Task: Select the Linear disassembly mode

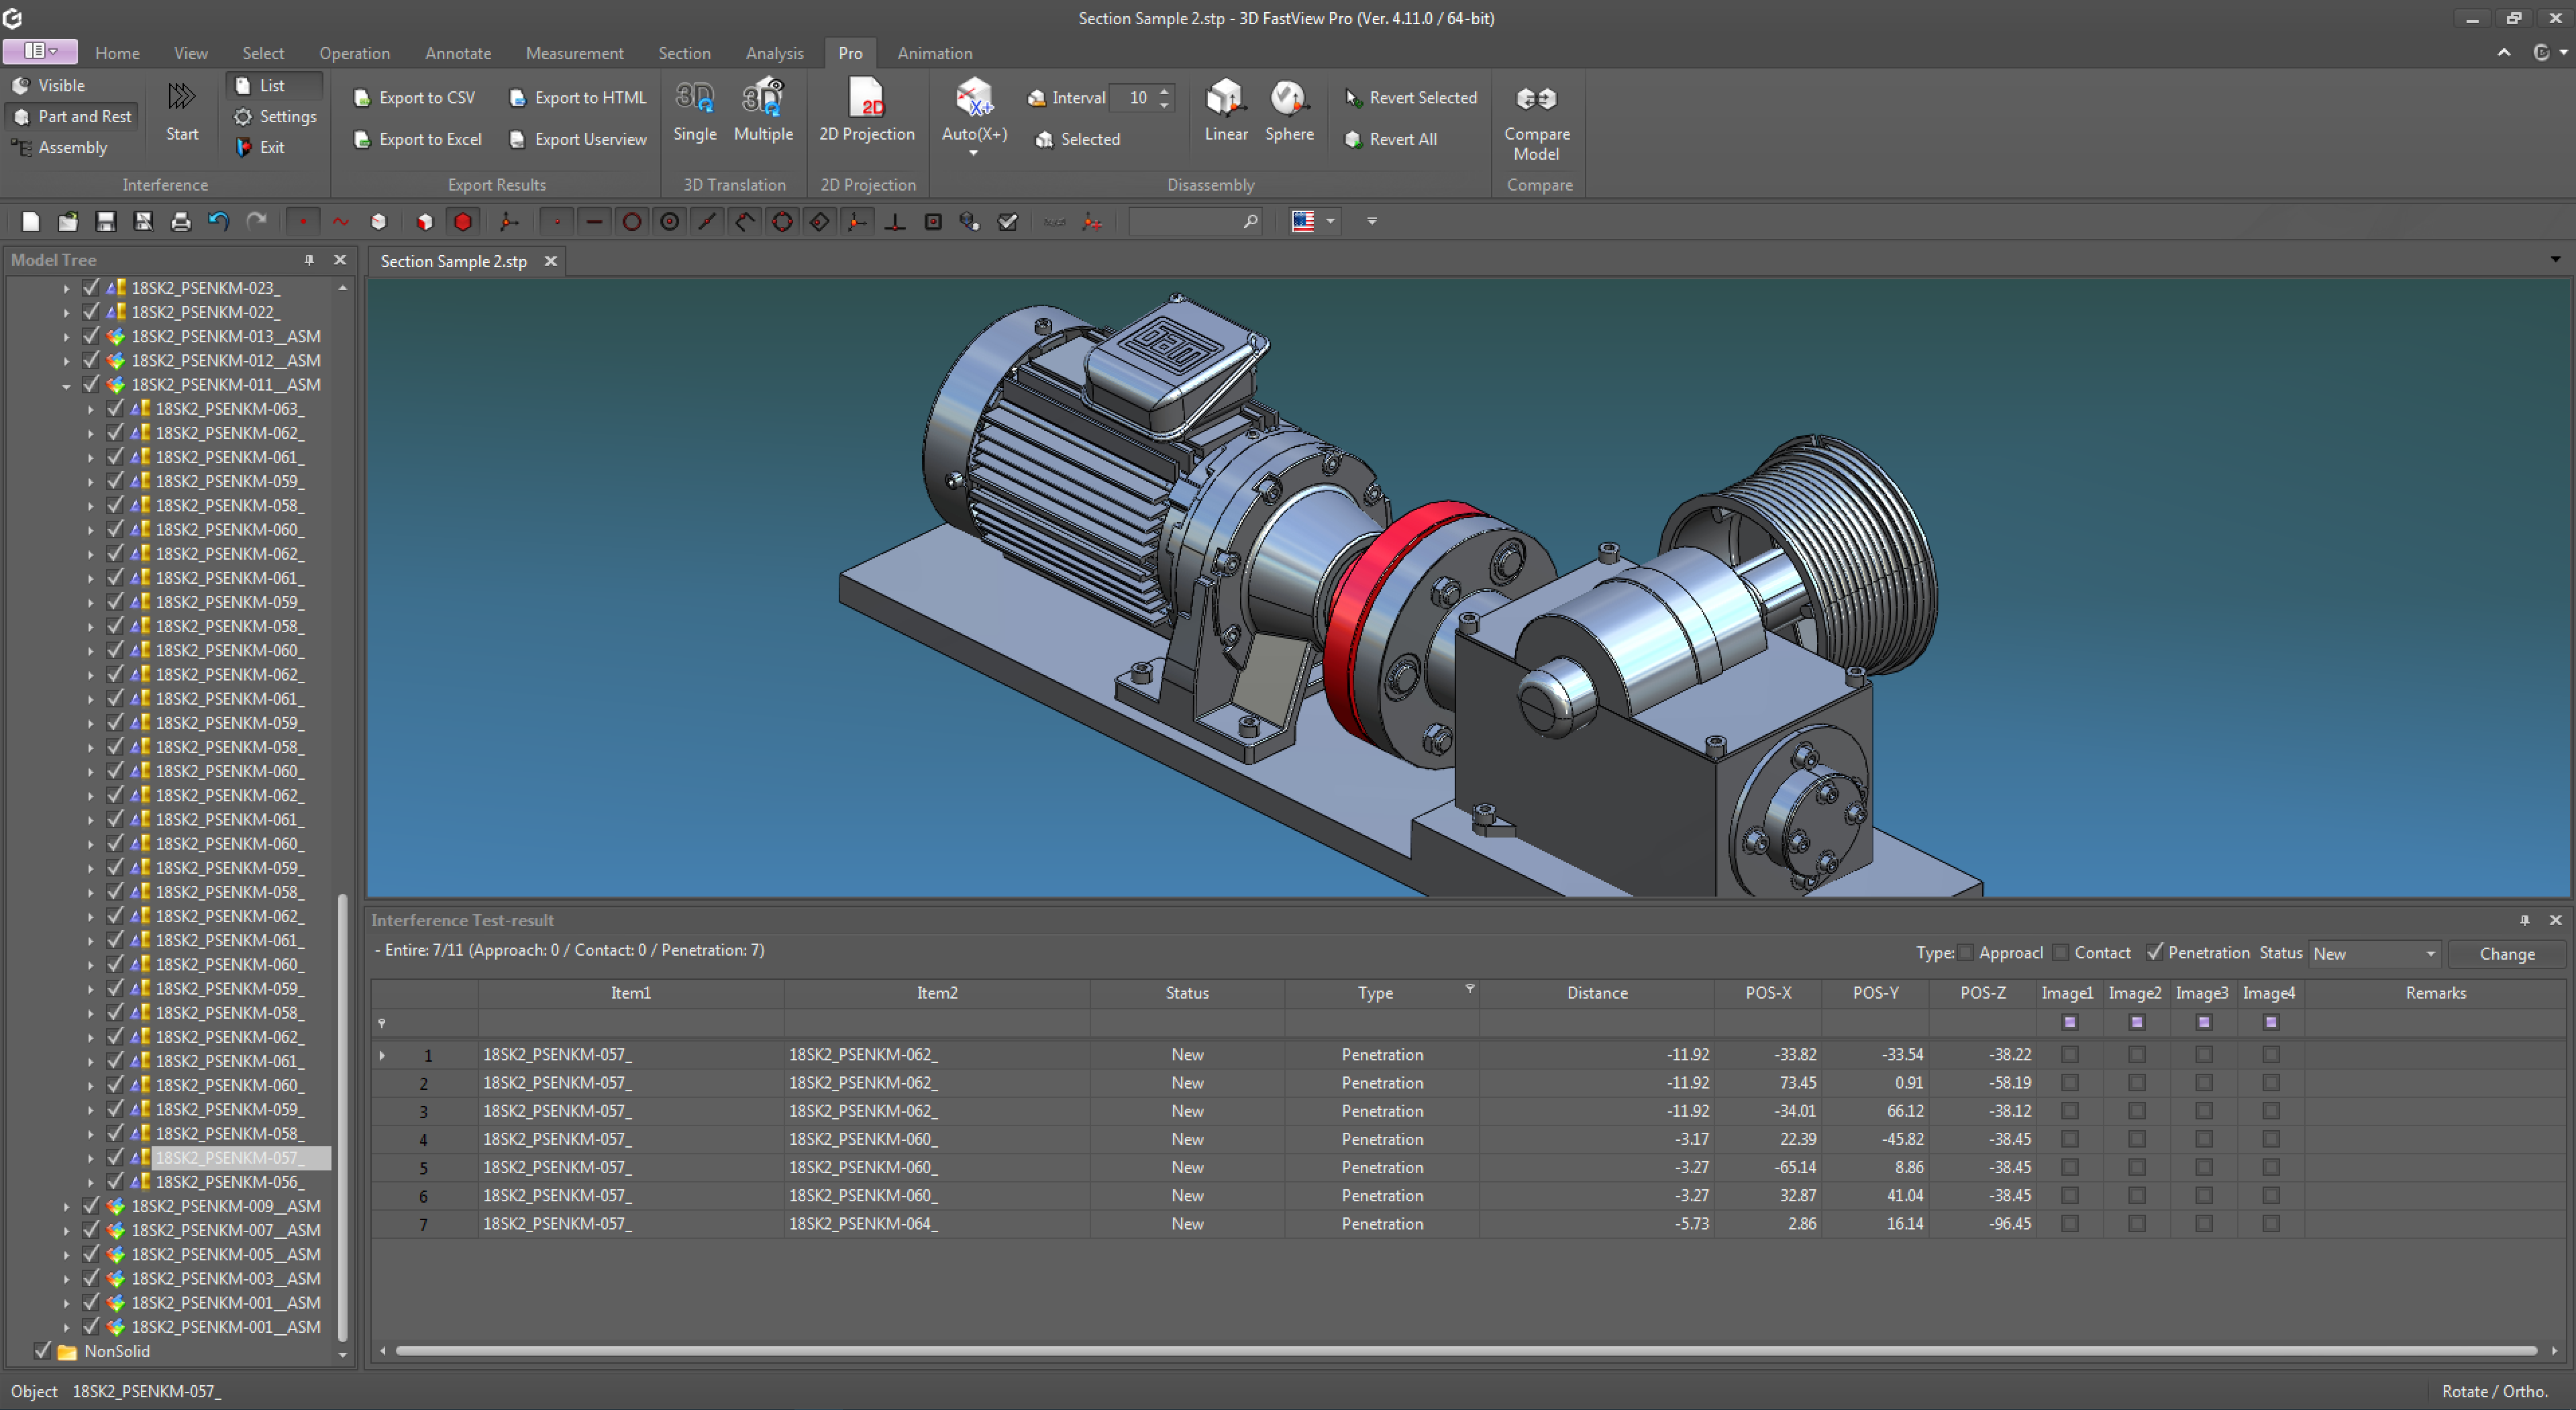Action: point(1225,110)
